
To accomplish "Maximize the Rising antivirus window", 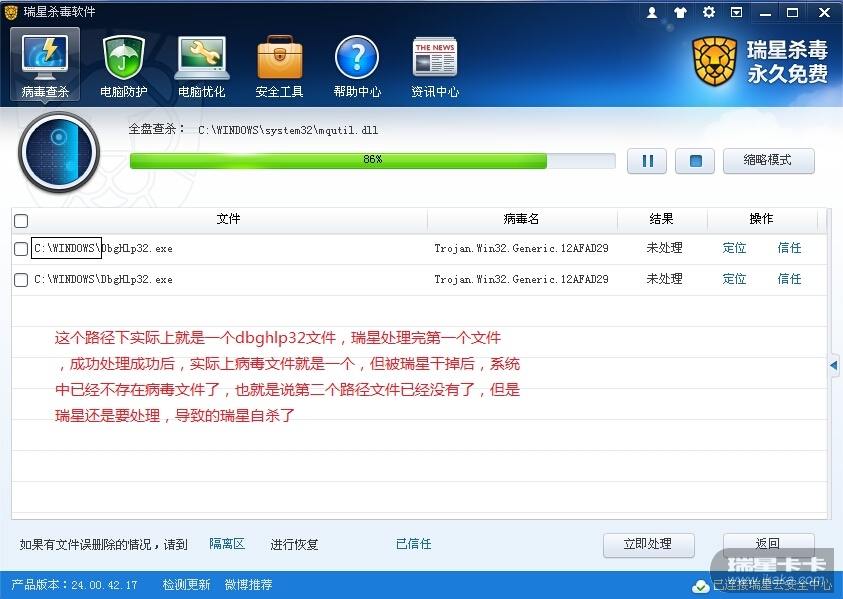I will tap(792, 12).
